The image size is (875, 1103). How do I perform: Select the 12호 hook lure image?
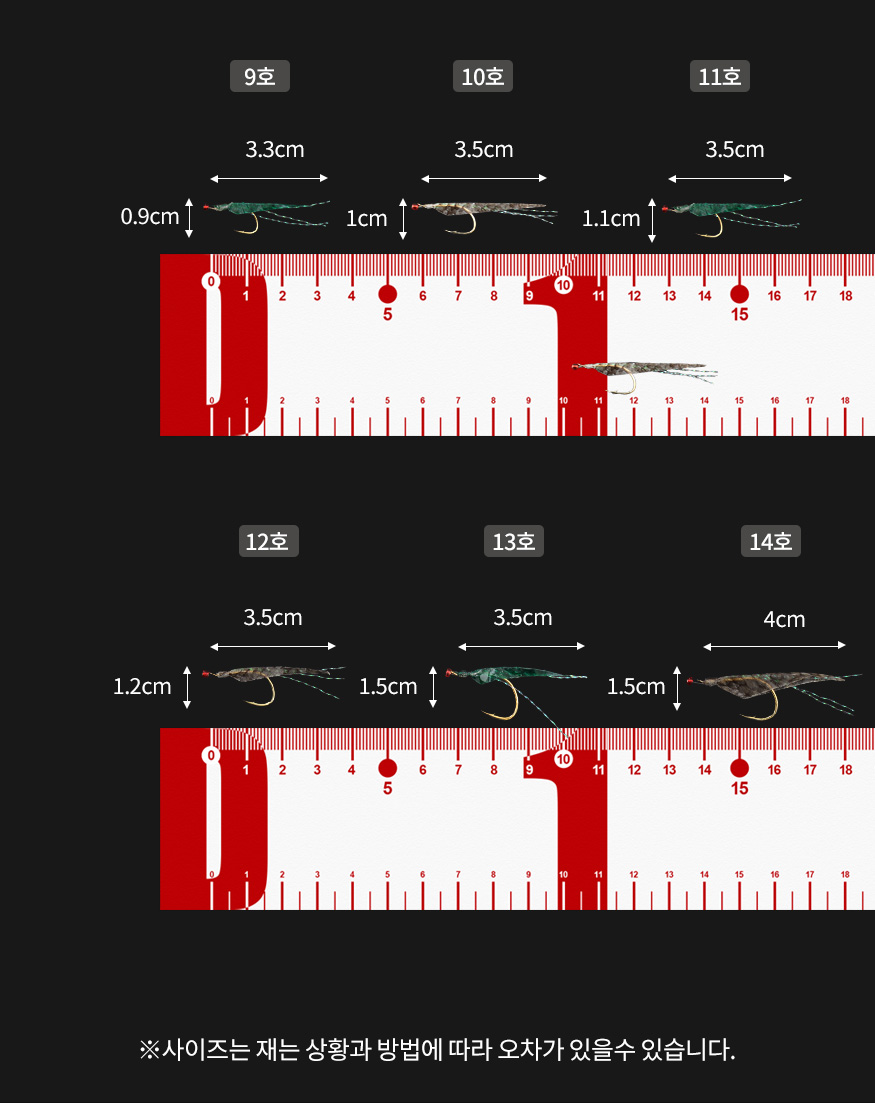click(x=273, y=684)
